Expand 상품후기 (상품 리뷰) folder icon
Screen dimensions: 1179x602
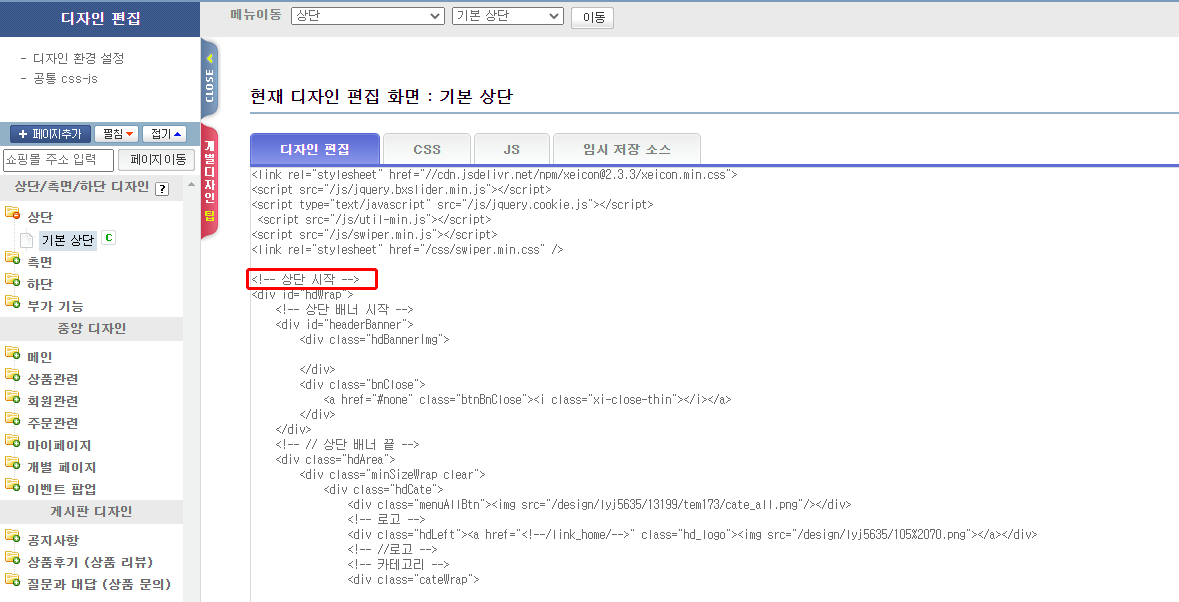pos(12,558)
